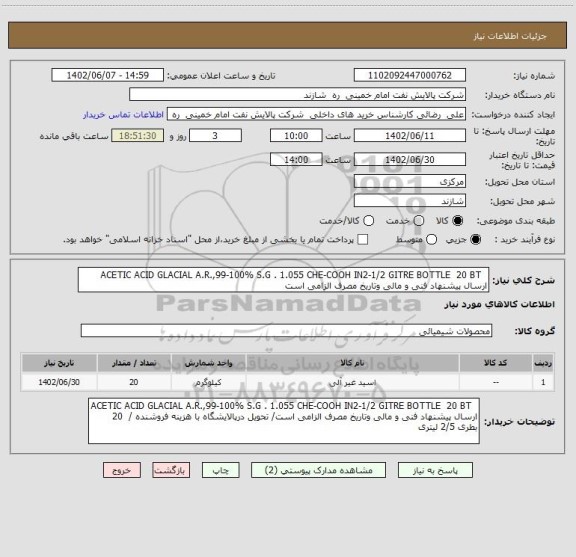Image resolution: width=576 pixels, height=557 pixels.
Task: Click the unit cell کیلوگرم
Action: (209, 382)
